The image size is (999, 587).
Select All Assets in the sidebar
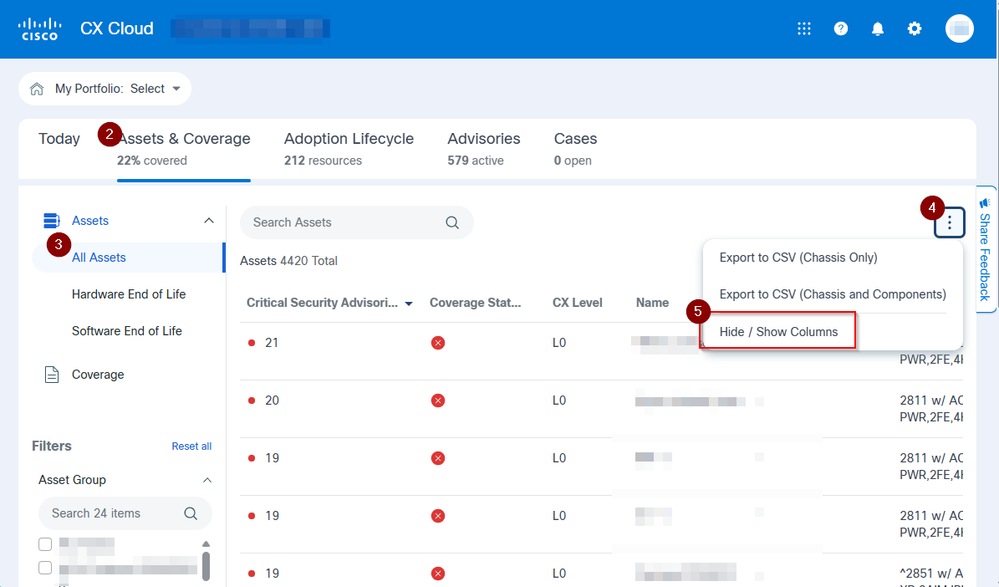pos(99,257)
